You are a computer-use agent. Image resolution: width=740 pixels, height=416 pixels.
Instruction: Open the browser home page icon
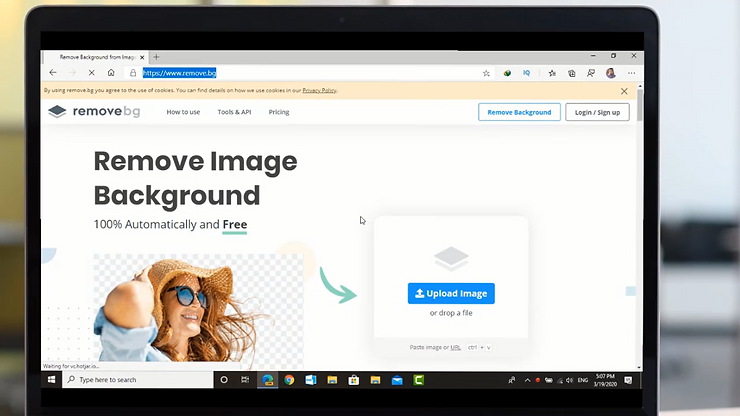[x=111, y=73]
